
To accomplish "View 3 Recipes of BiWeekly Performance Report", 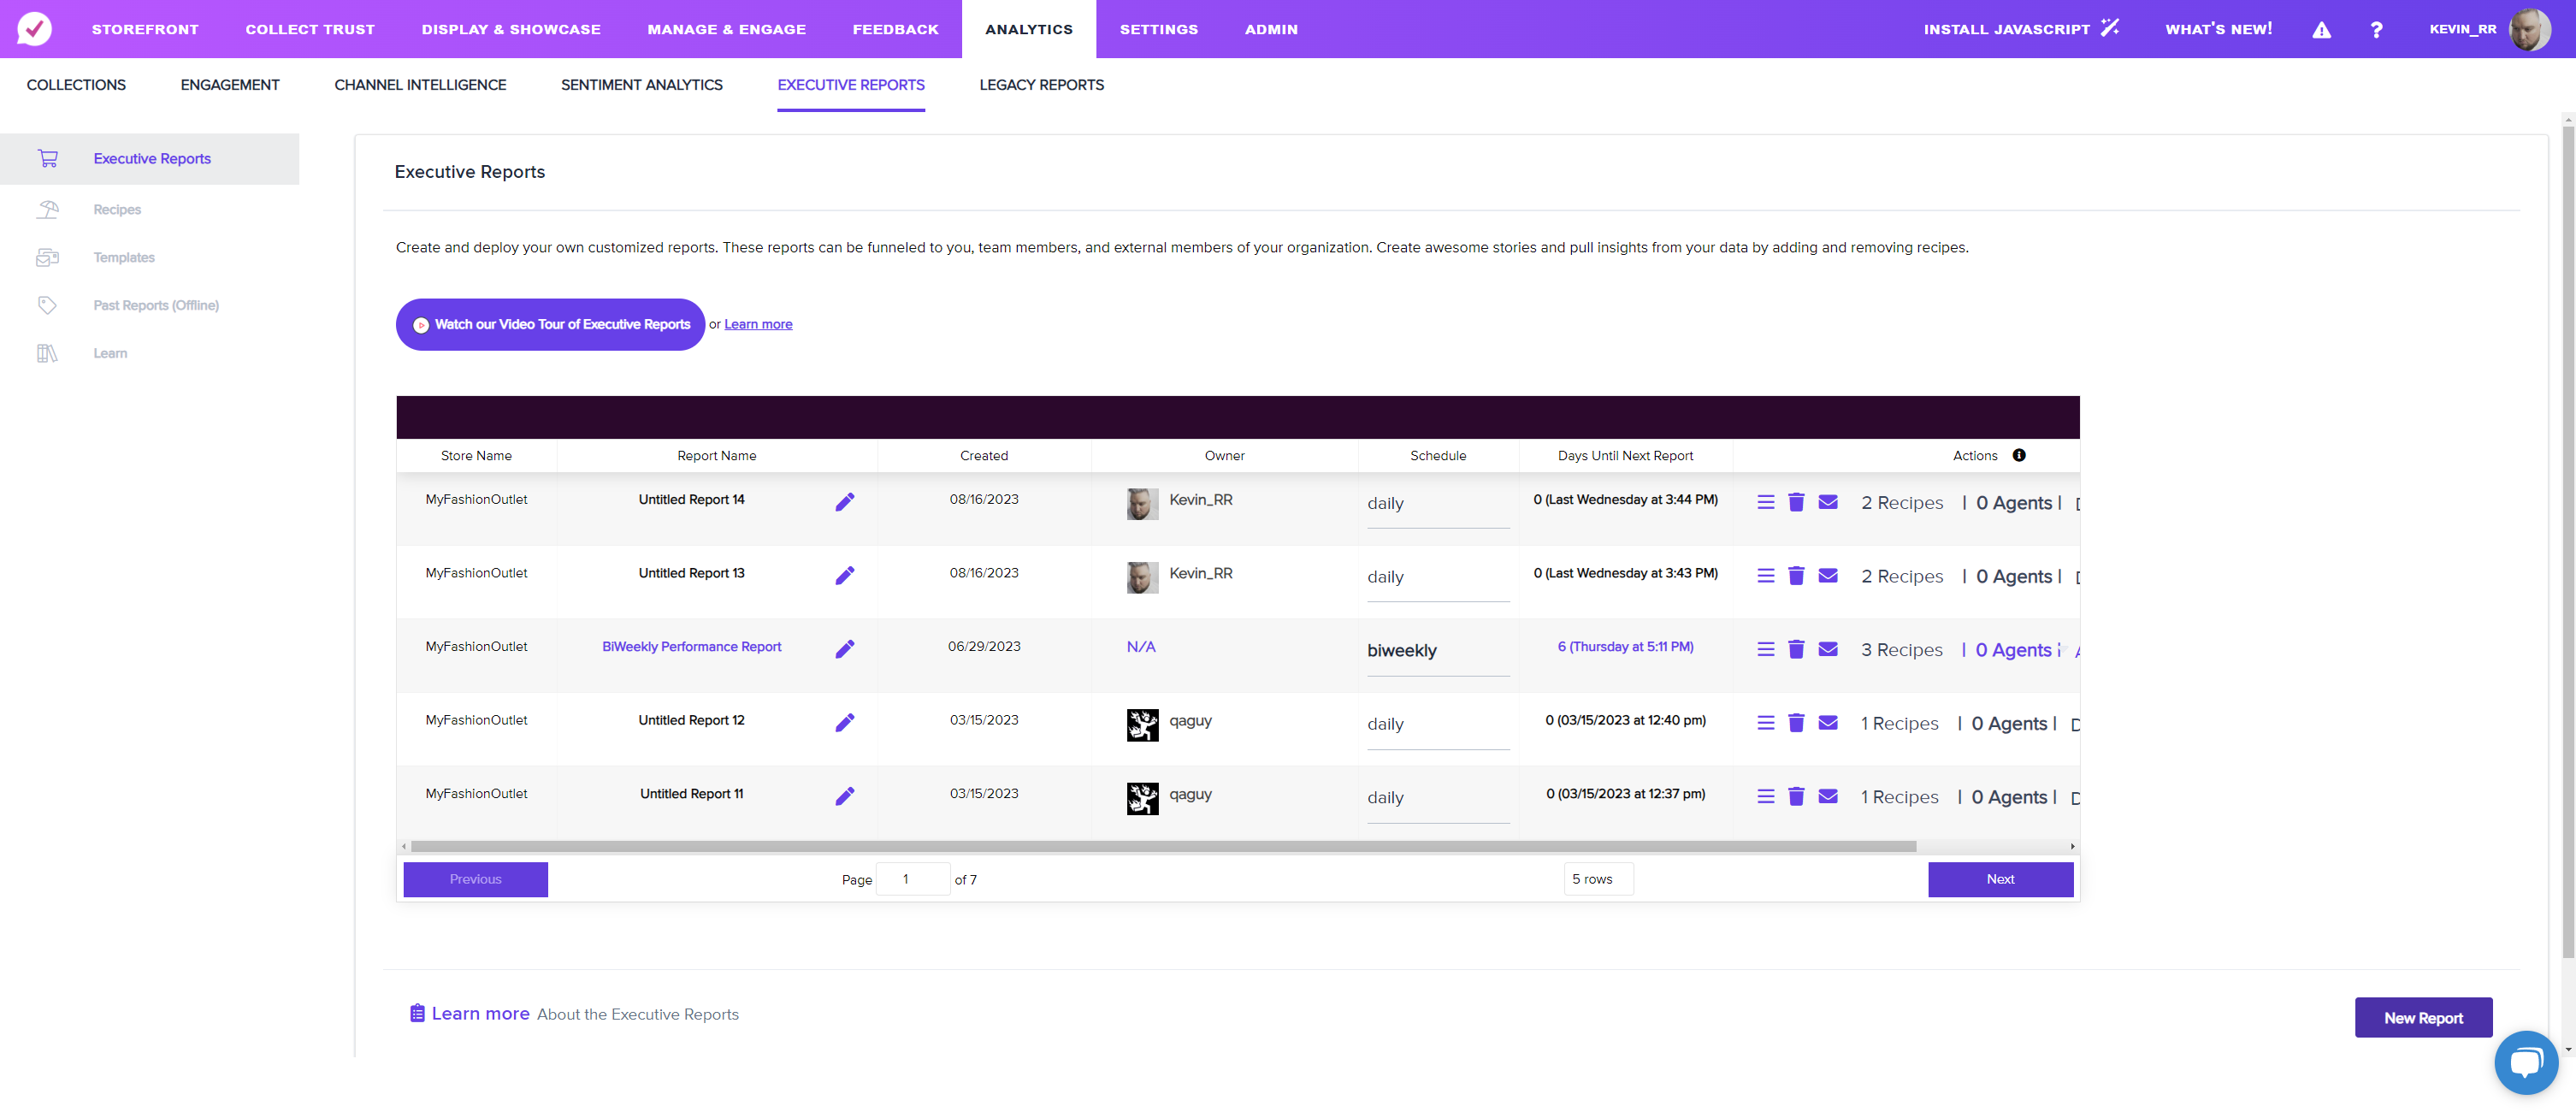I will point(1902,650).
